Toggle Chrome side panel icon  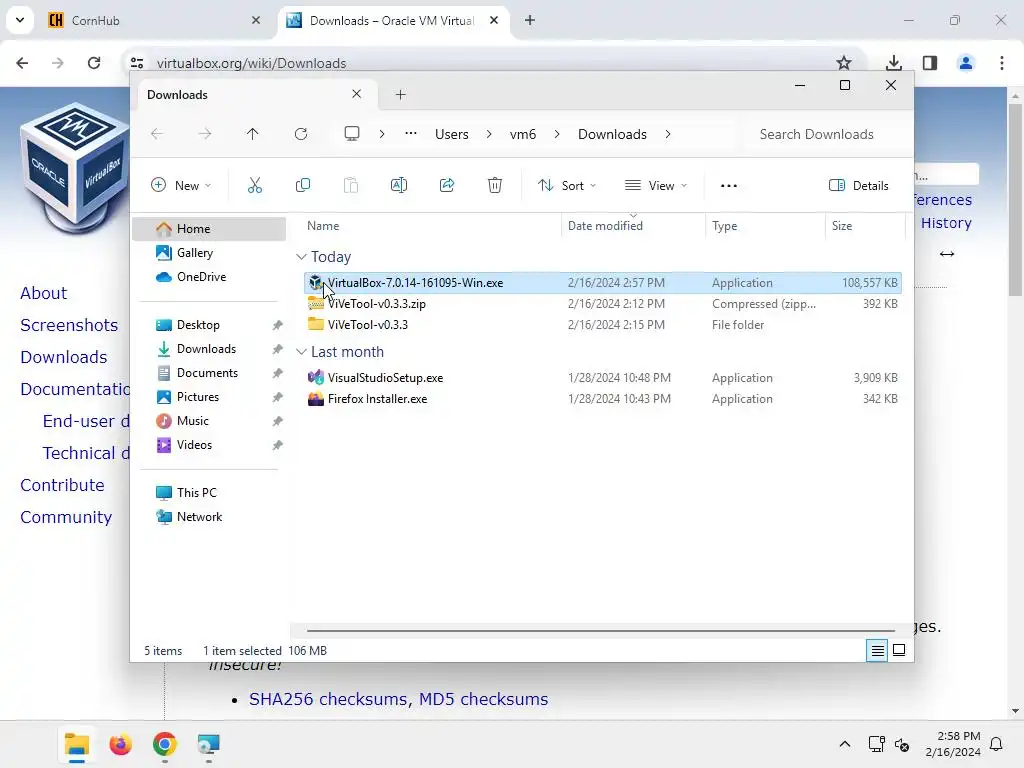(929, 63)
